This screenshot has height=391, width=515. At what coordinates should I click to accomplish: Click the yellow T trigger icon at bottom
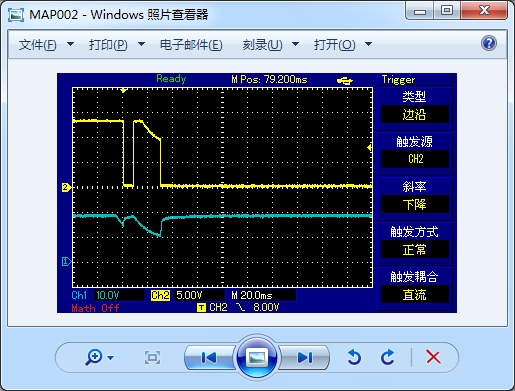[x=201, y=308]
